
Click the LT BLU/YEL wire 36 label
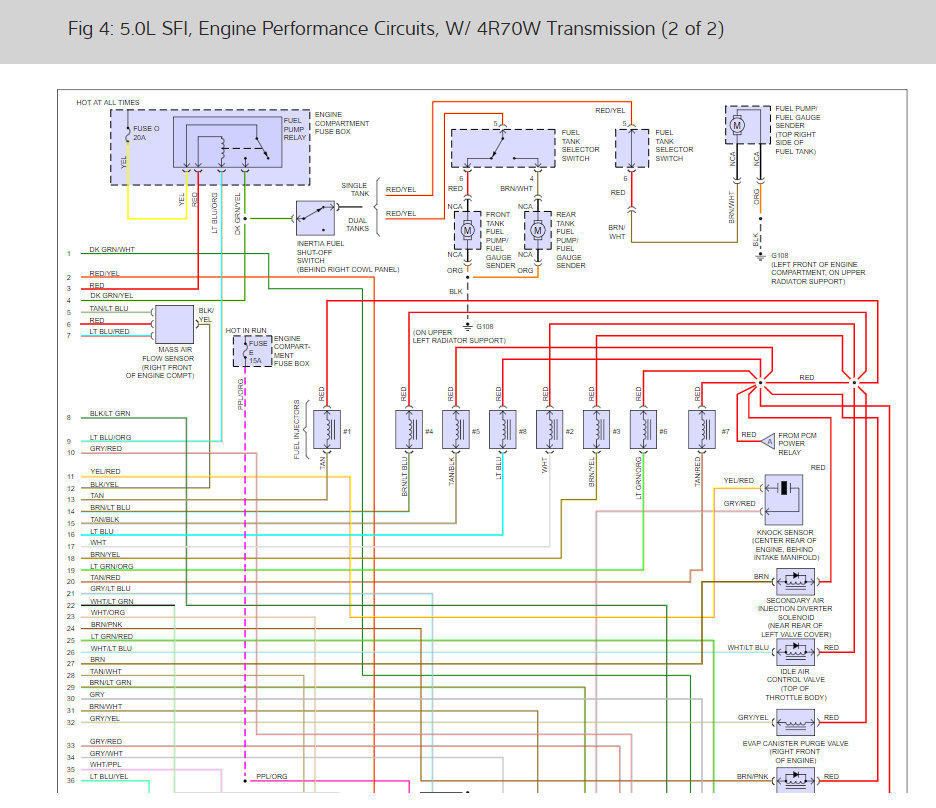click(x=109, y=776)
